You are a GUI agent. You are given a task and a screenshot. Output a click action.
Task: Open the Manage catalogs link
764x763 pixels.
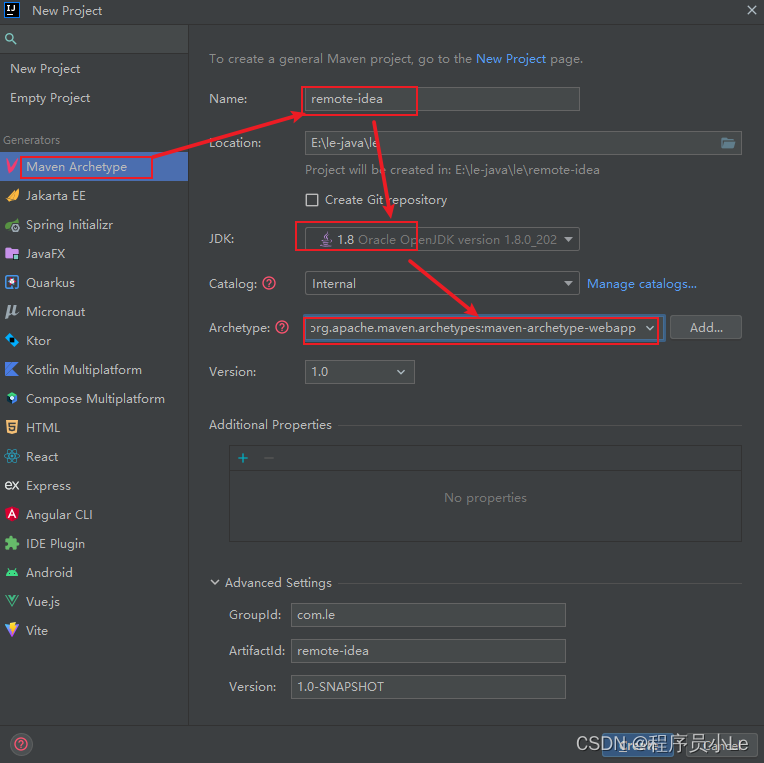point(642,284)
